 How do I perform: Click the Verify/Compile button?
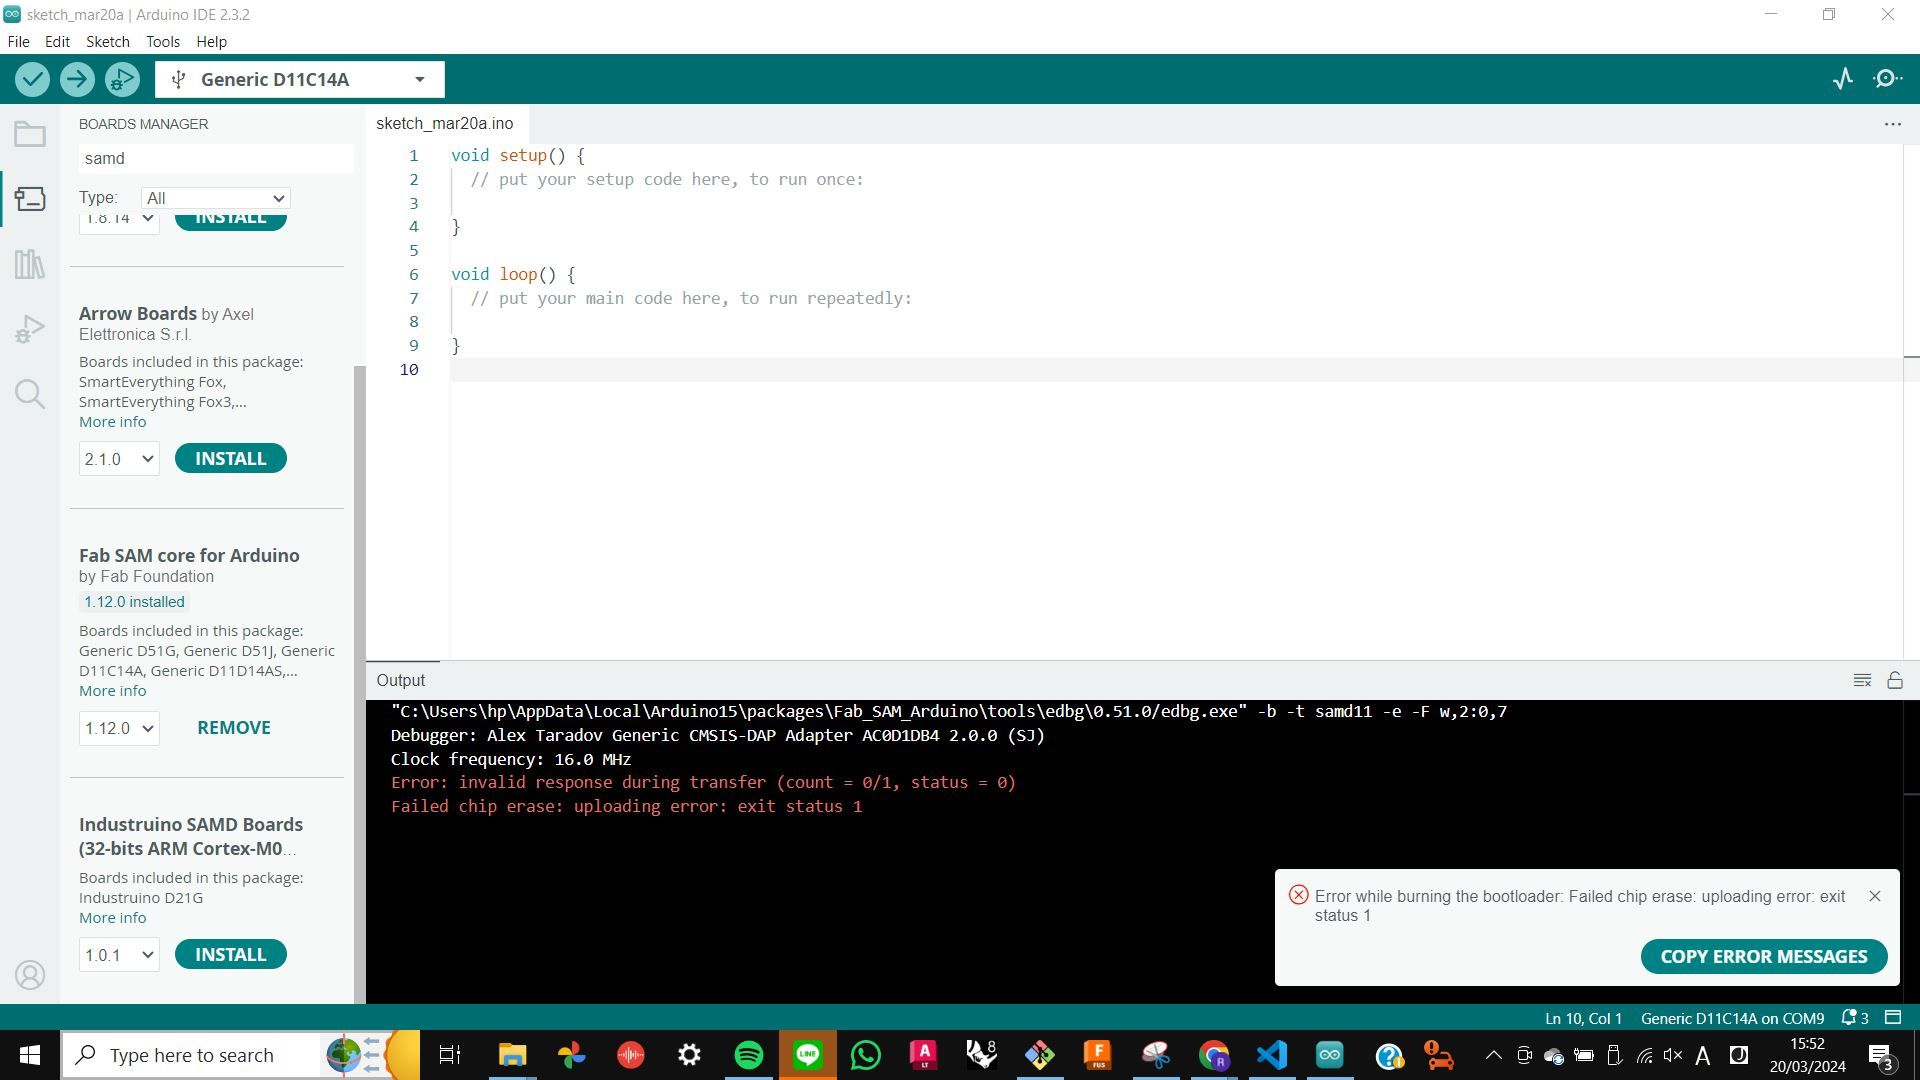click(x=32, y=79)
